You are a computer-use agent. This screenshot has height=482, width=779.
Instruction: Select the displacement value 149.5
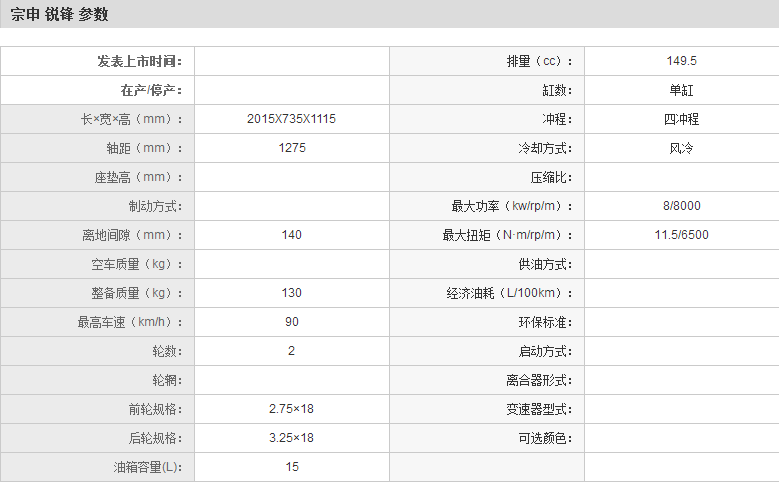(x=681, y=61)
